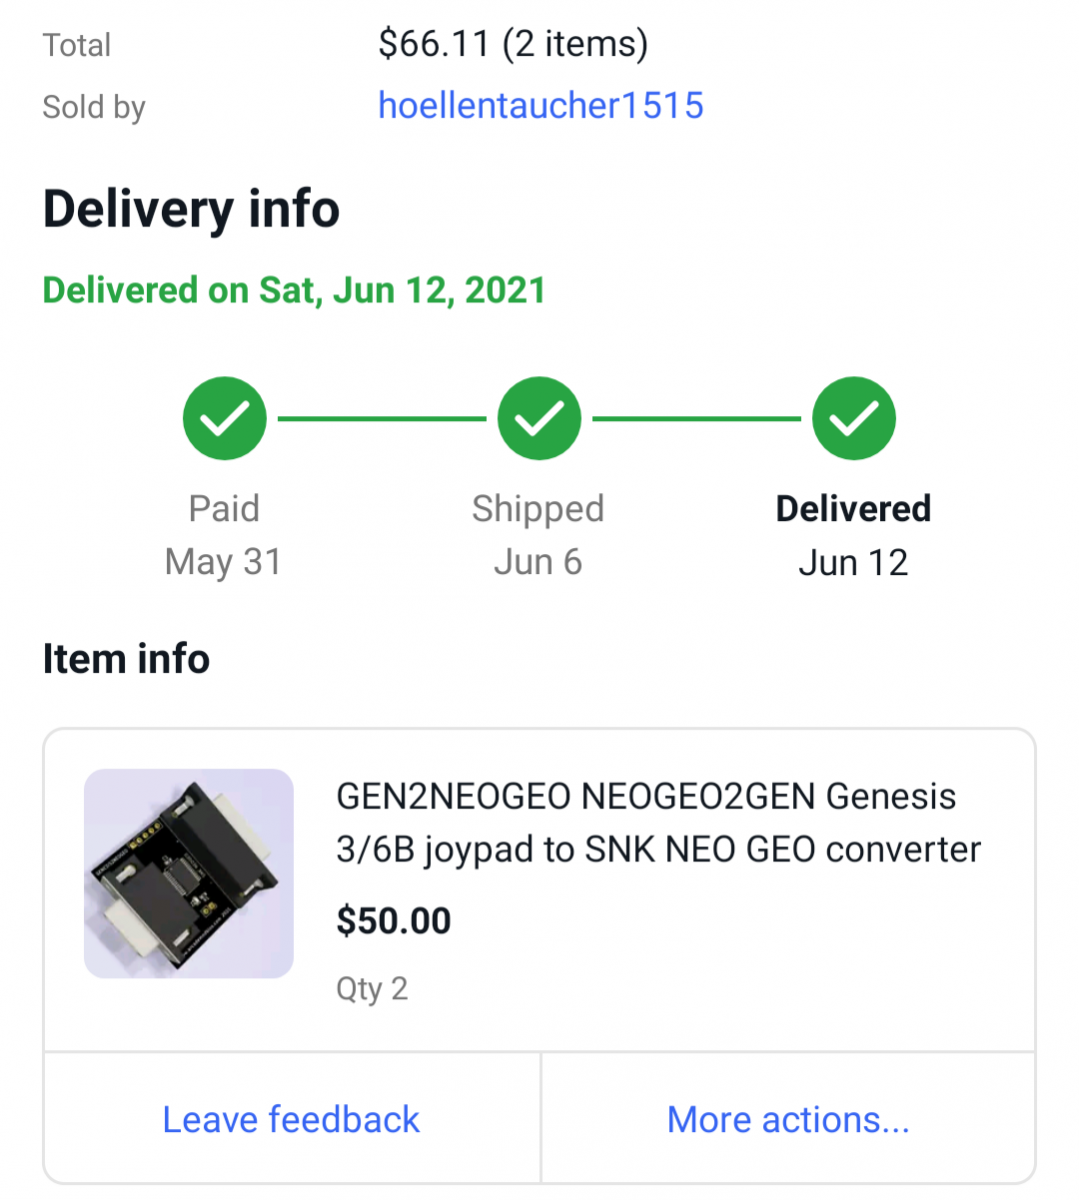Open the converter product thumbnail image

point(189,873)
